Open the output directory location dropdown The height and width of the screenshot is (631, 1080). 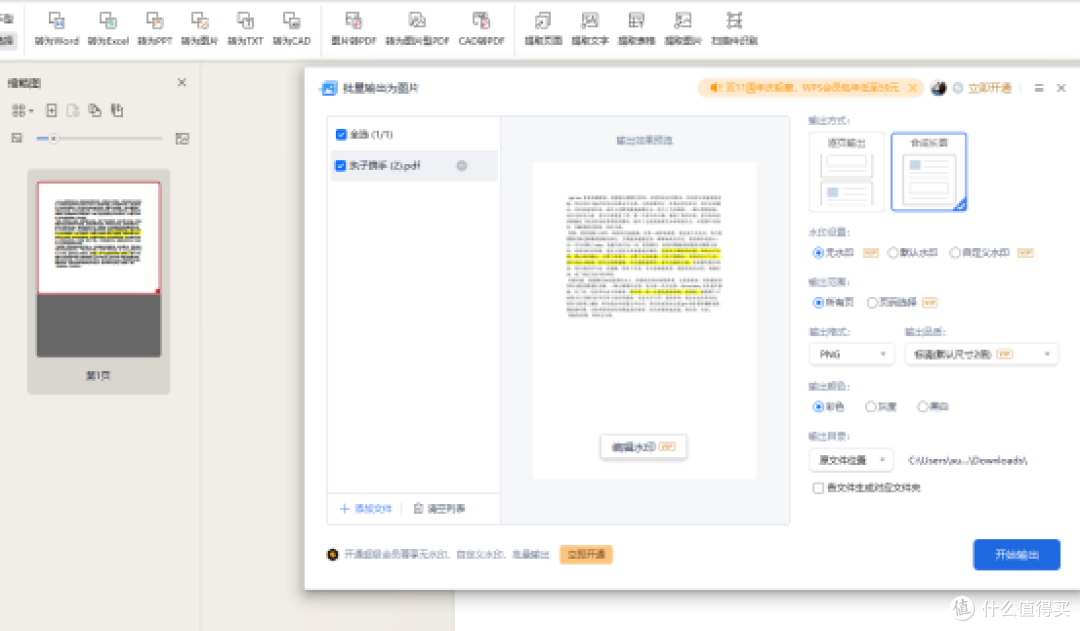[851, 460]
